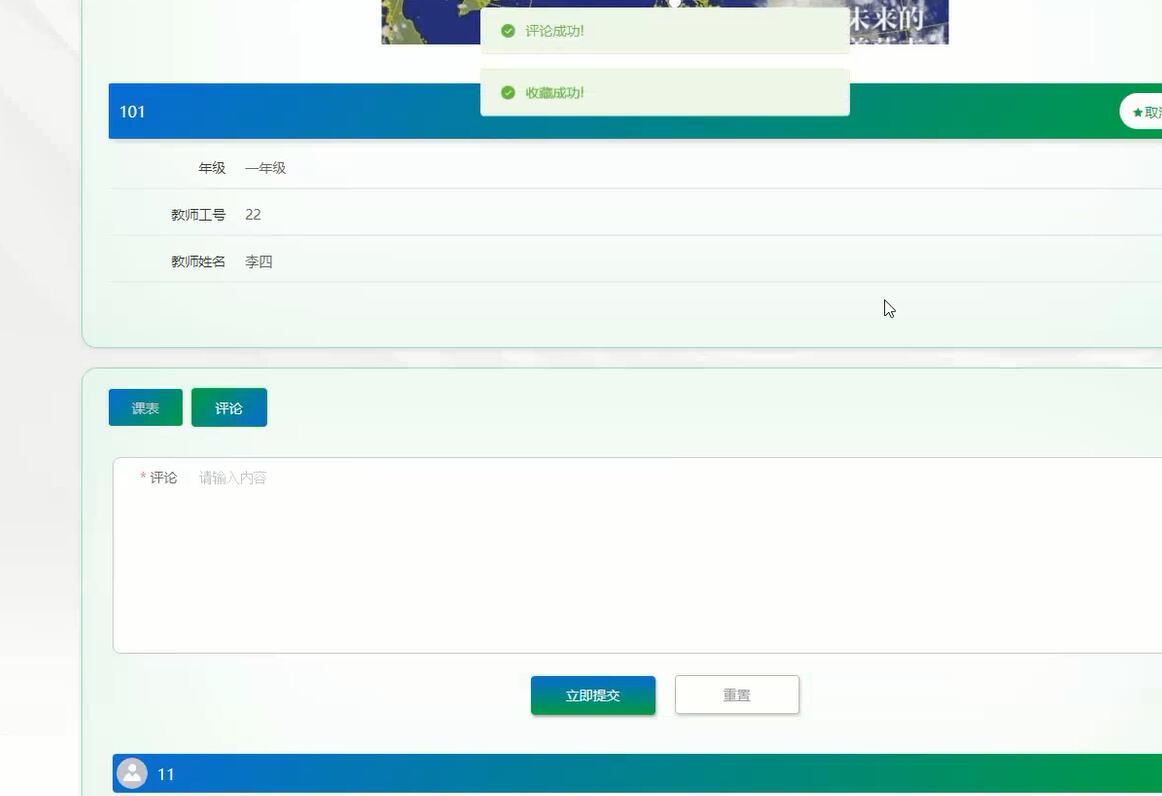
Task: Click the commenter name 11
Action: tap(166, 775)
